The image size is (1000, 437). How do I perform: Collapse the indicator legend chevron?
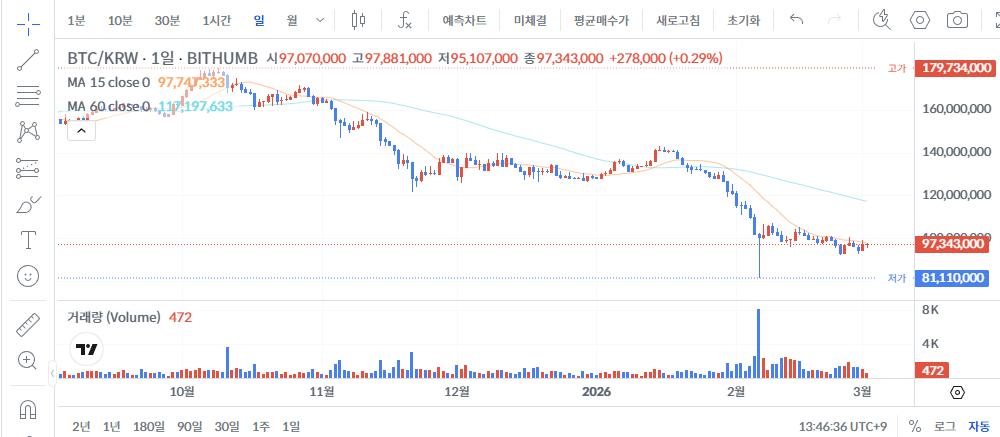pos(81,129)
